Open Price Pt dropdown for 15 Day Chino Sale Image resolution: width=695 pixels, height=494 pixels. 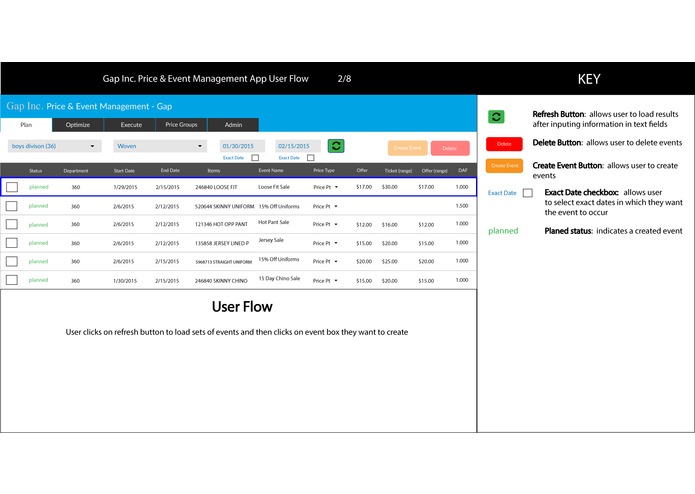tap(325, 280)
